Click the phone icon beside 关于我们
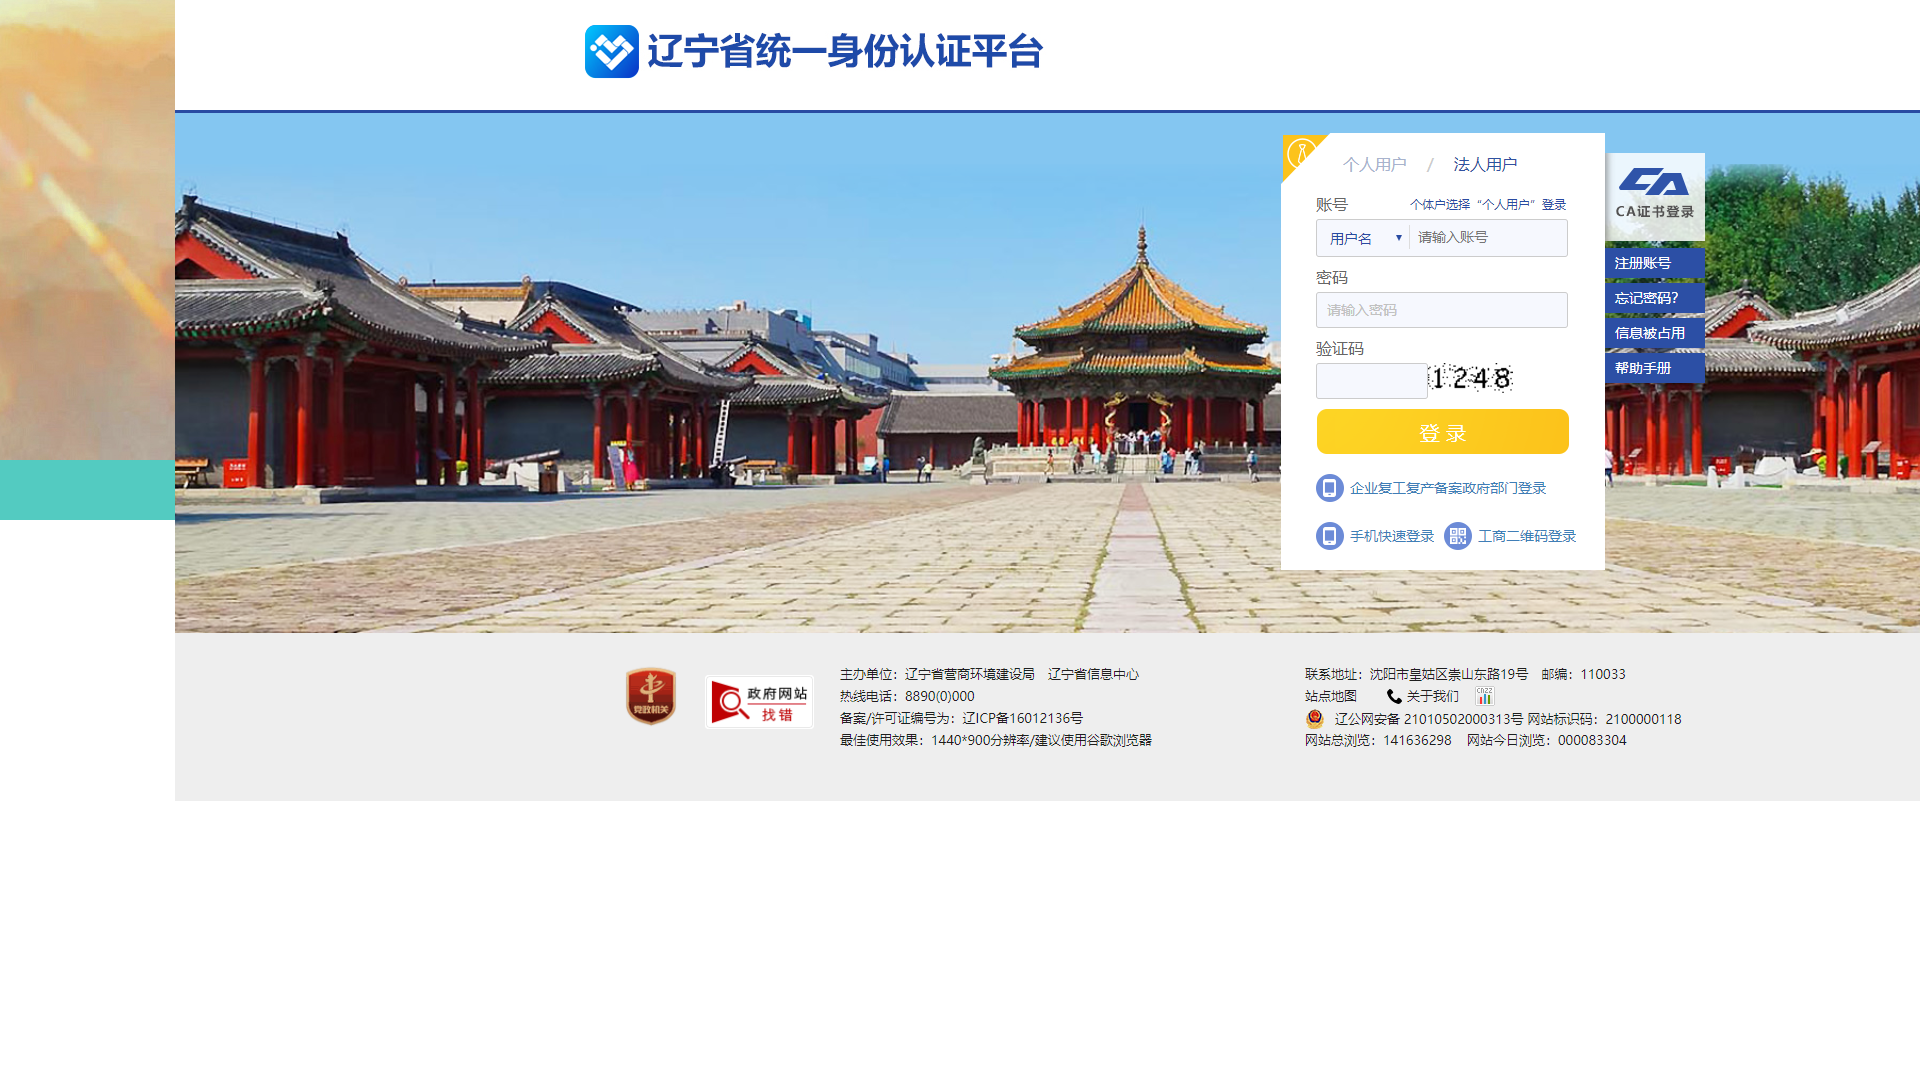 click(1393, 695)
